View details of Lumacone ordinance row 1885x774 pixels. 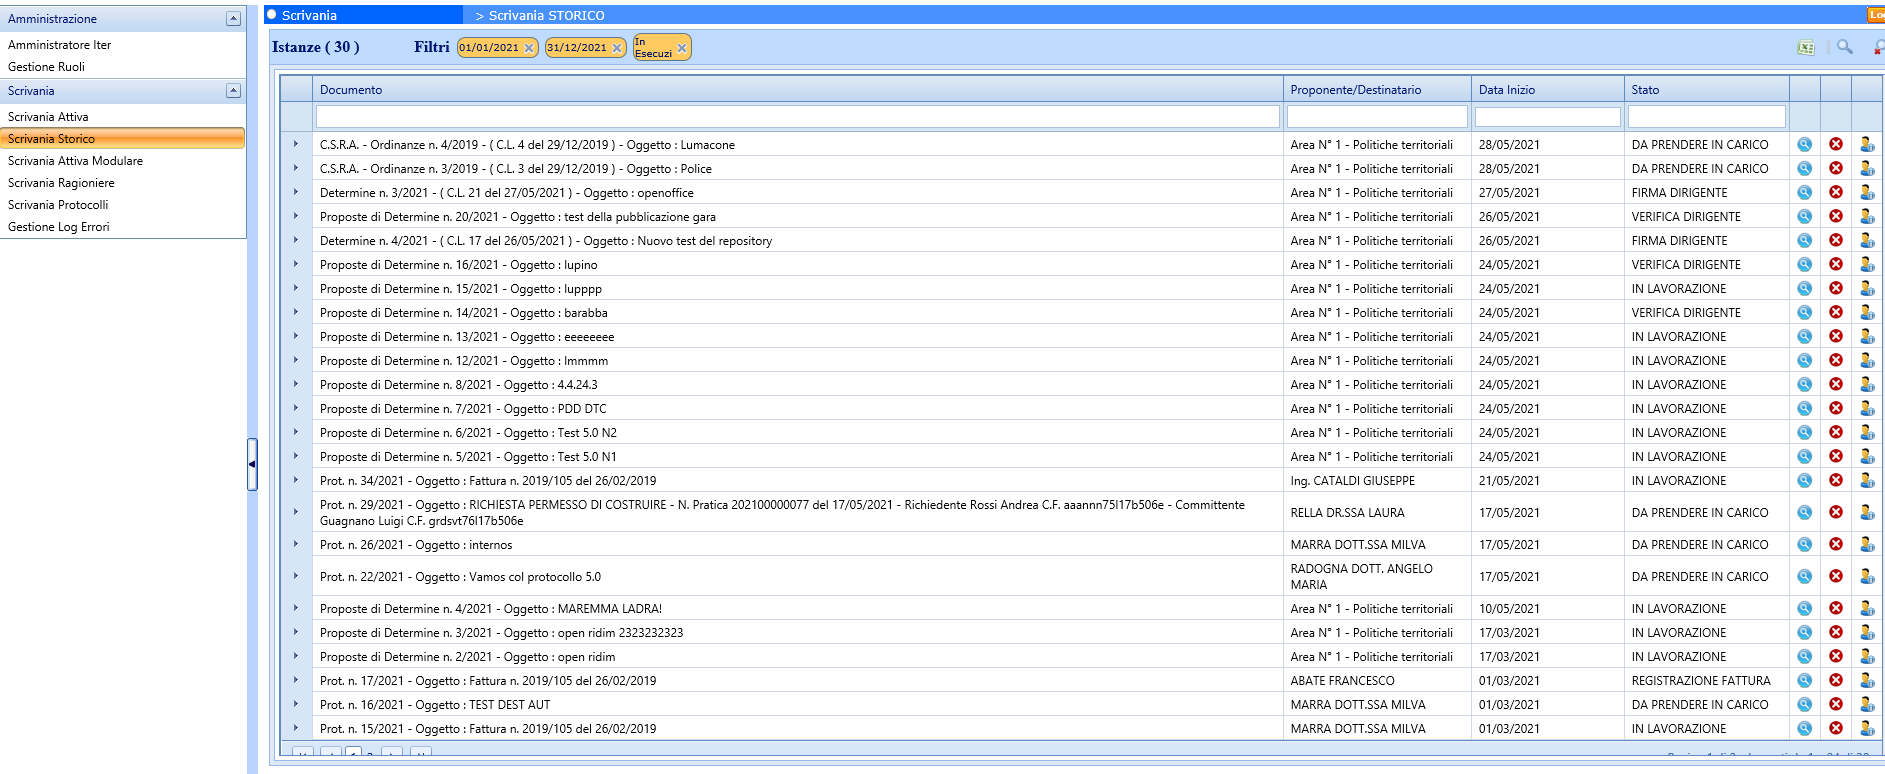(x=1805, y=144)
